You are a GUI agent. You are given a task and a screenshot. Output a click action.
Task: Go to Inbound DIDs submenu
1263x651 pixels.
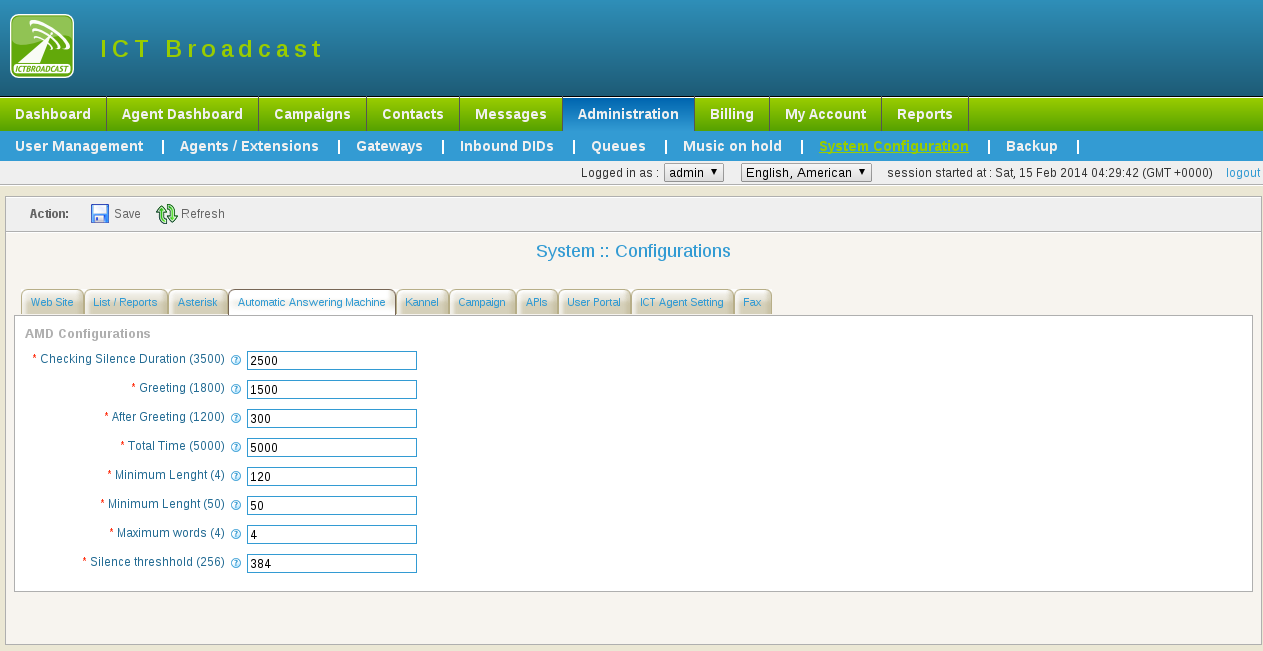pos(507,146)
